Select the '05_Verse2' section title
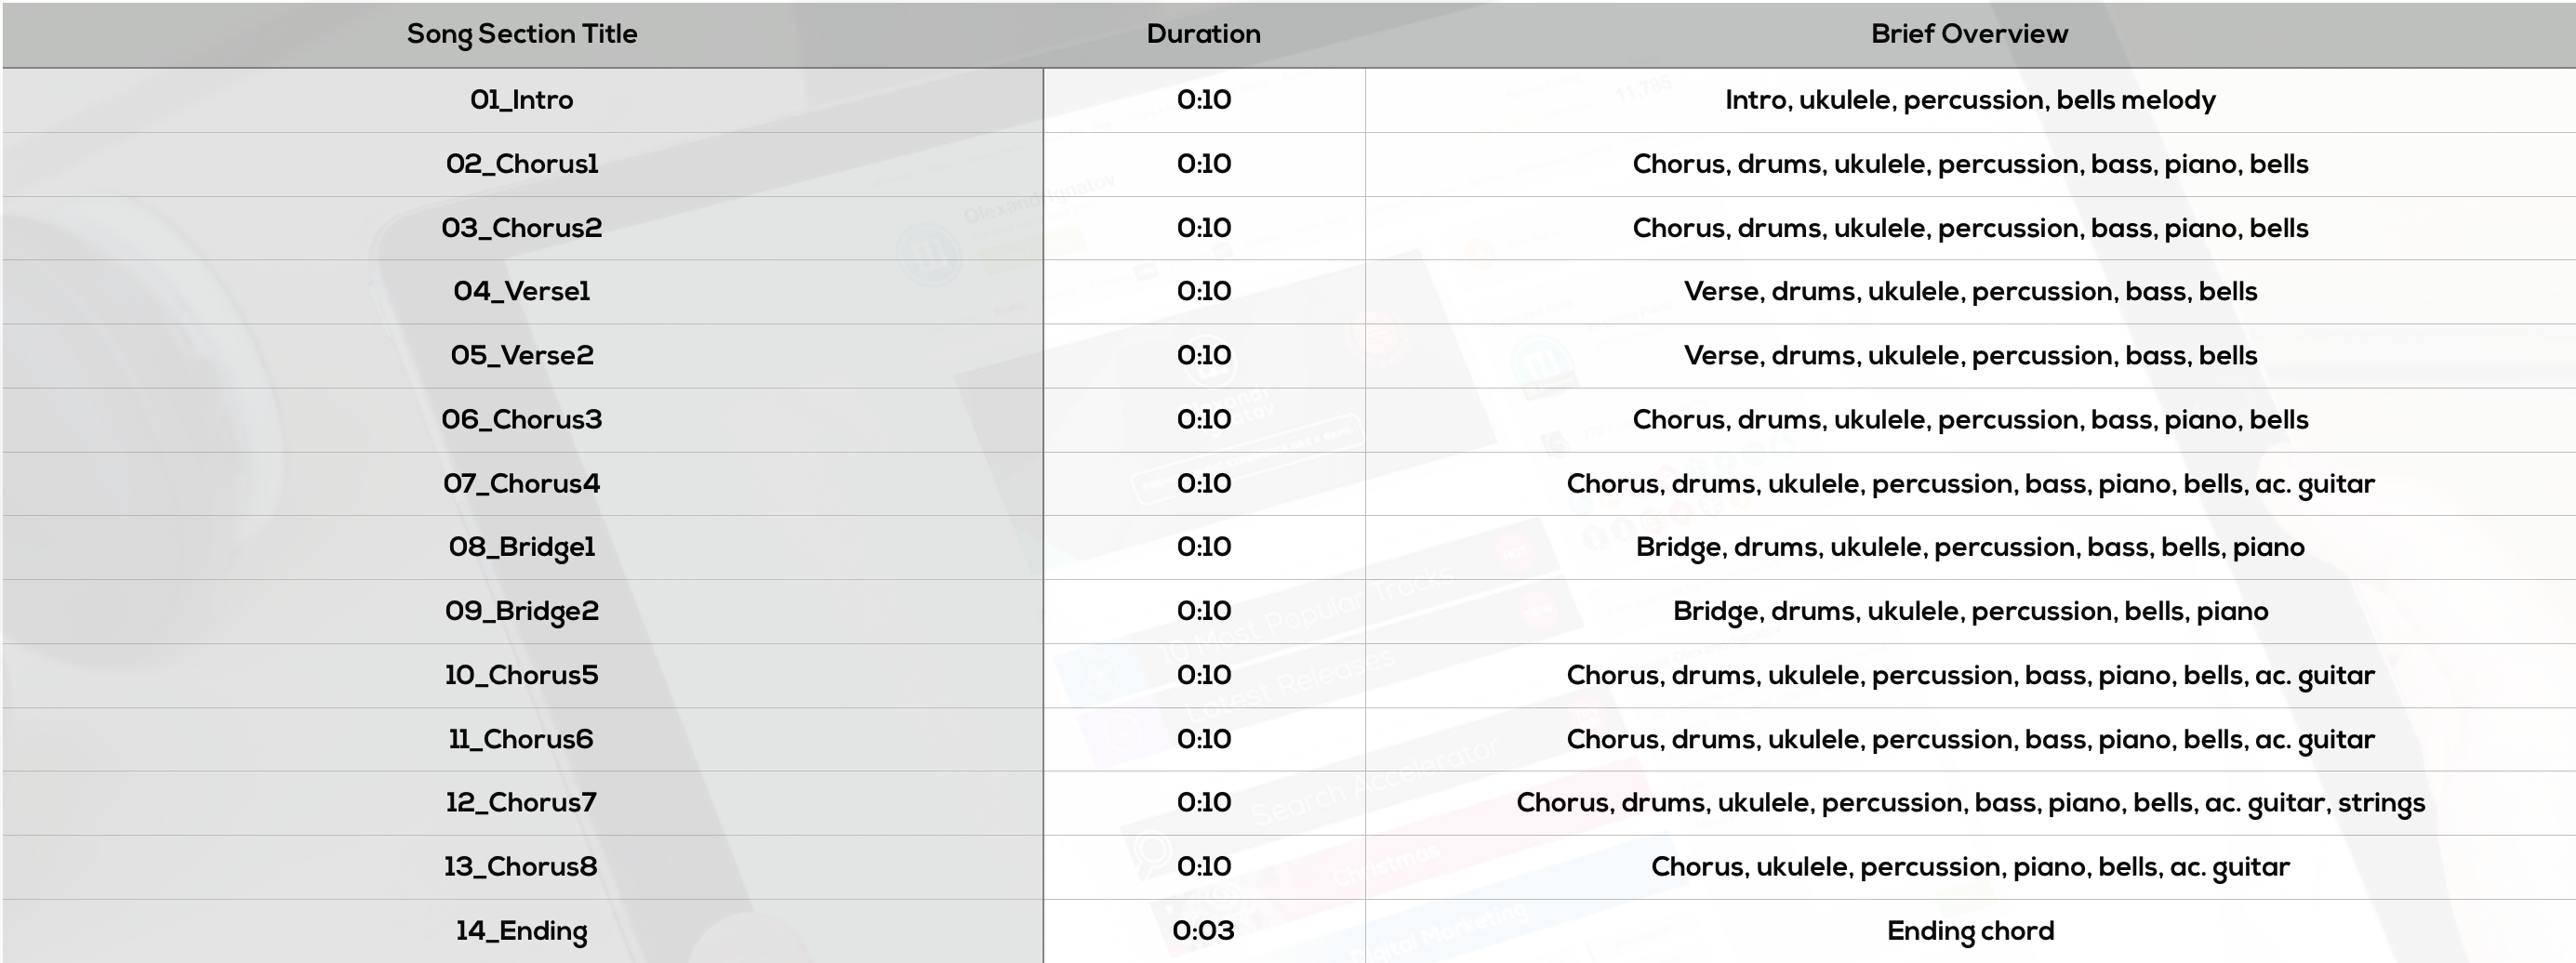The height and width of the screenshot is (963, 2576). click(522, 355)
